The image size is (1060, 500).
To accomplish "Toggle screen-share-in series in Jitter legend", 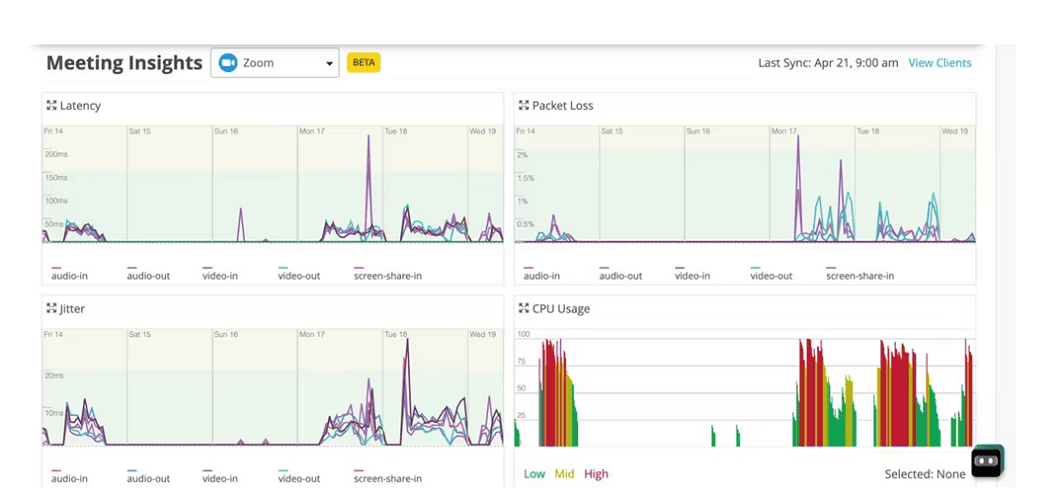I will 387,478.
